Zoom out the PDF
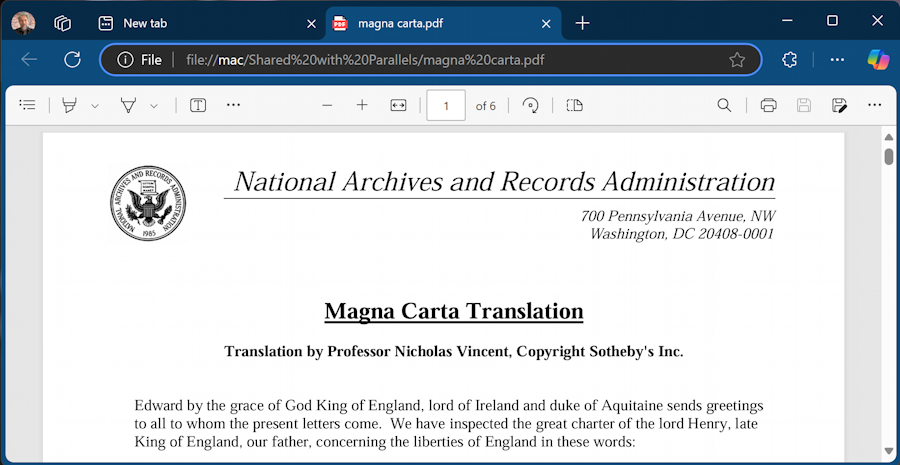 pyautogui.click(x=327, y=105)
